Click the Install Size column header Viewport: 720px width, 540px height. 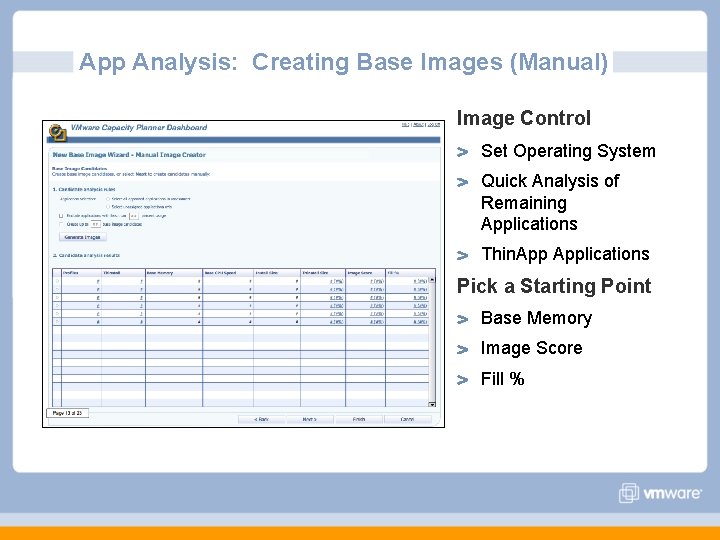(277, 273)
